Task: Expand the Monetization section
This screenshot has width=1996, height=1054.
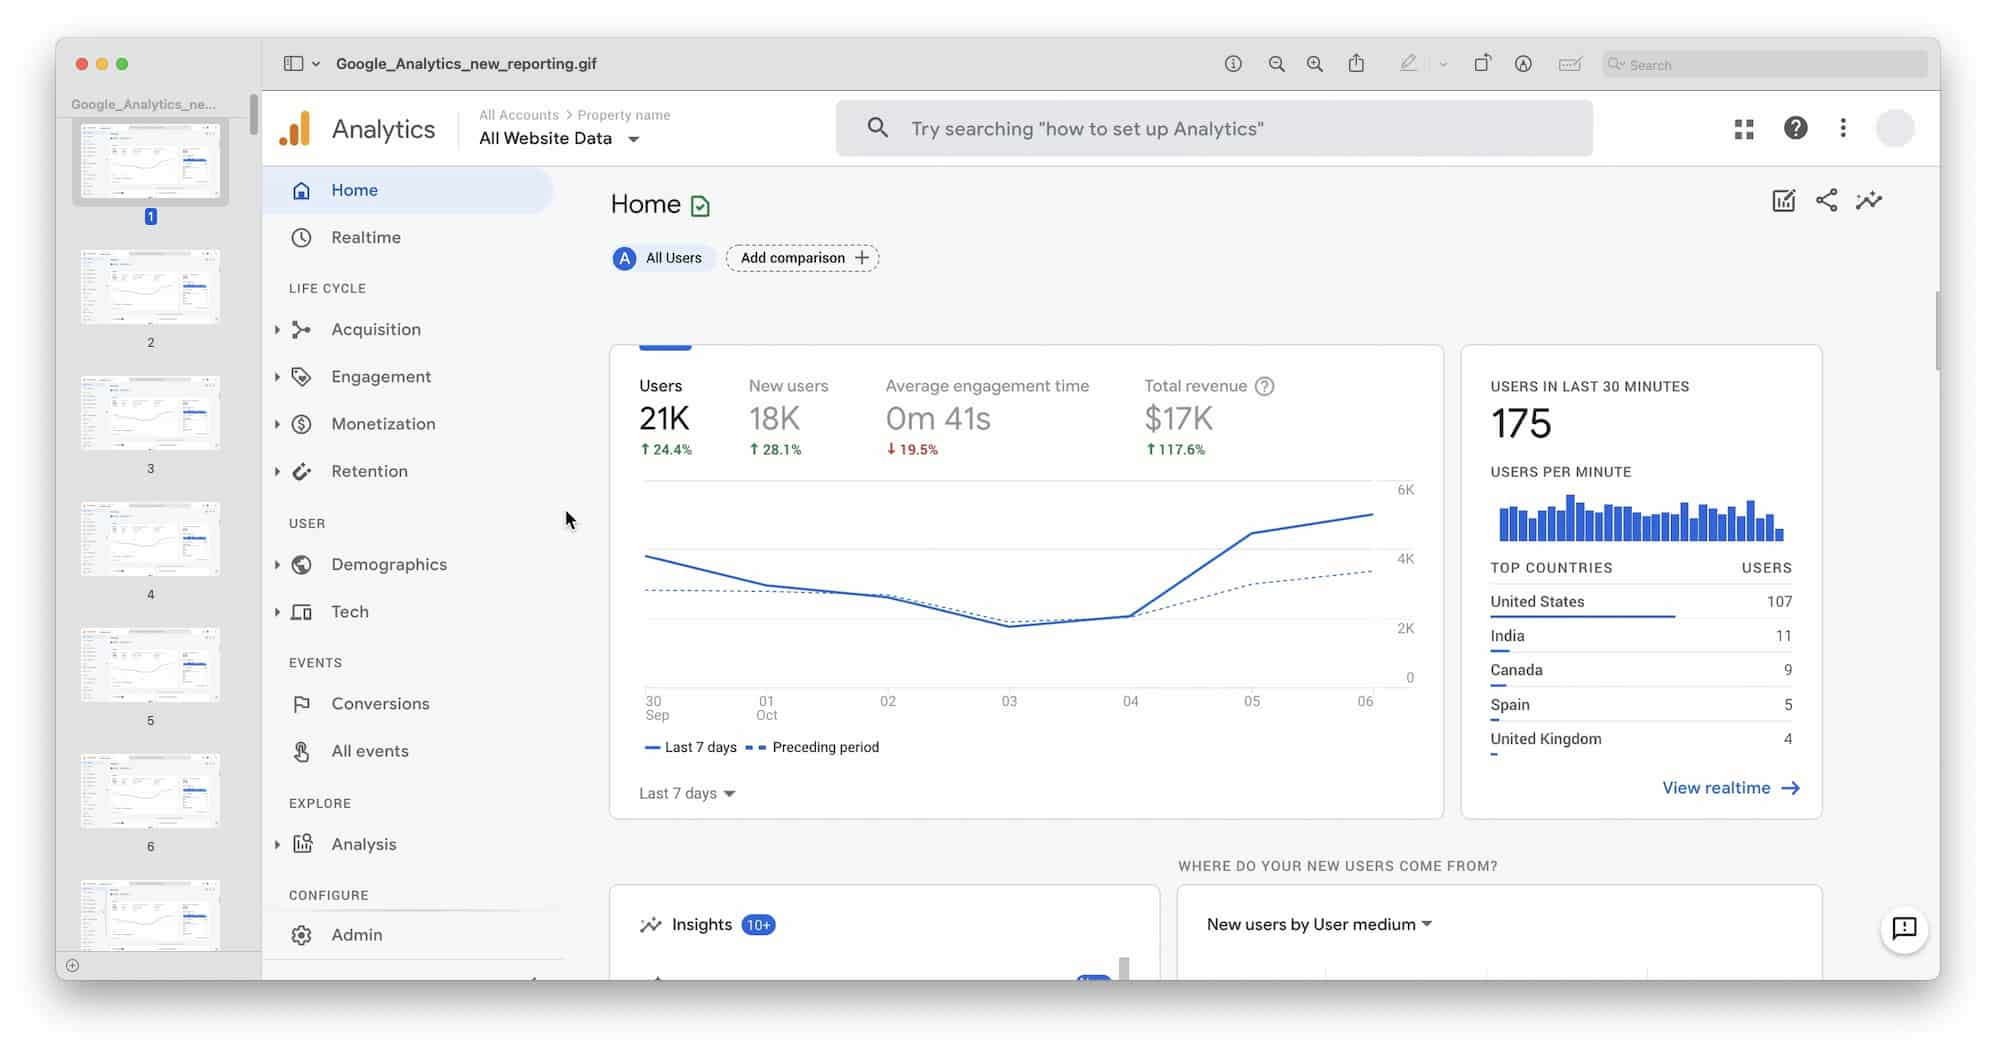Action: (277, 424)
